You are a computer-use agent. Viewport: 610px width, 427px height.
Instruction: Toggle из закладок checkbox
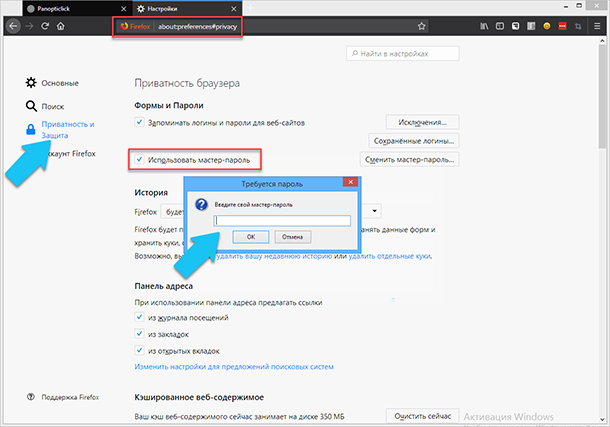[139, 334]
